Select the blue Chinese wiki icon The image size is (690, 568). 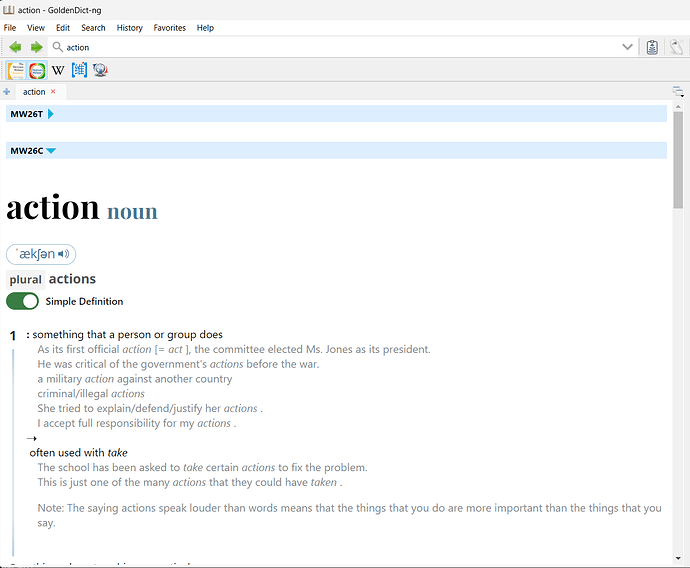coord(79,70)
